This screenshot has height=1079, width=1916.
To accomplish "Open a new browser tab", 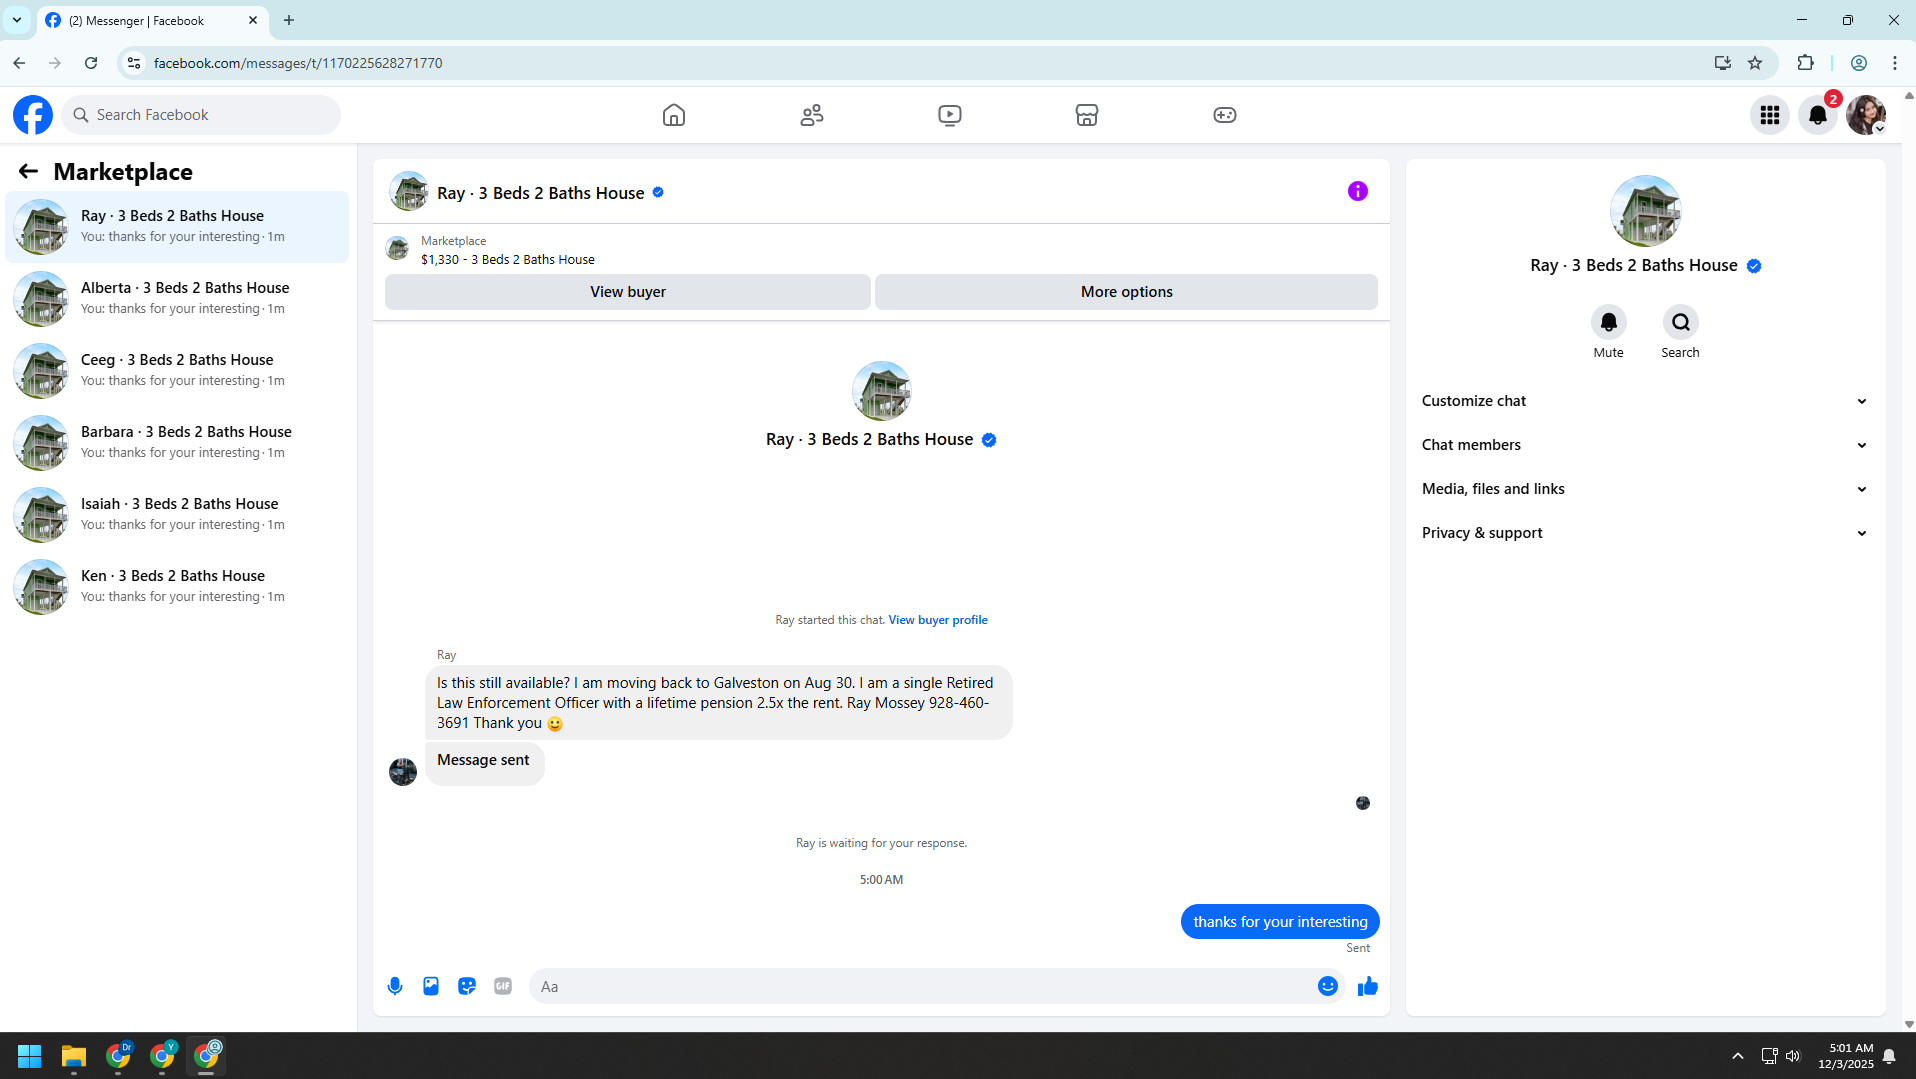I will 289,20.
